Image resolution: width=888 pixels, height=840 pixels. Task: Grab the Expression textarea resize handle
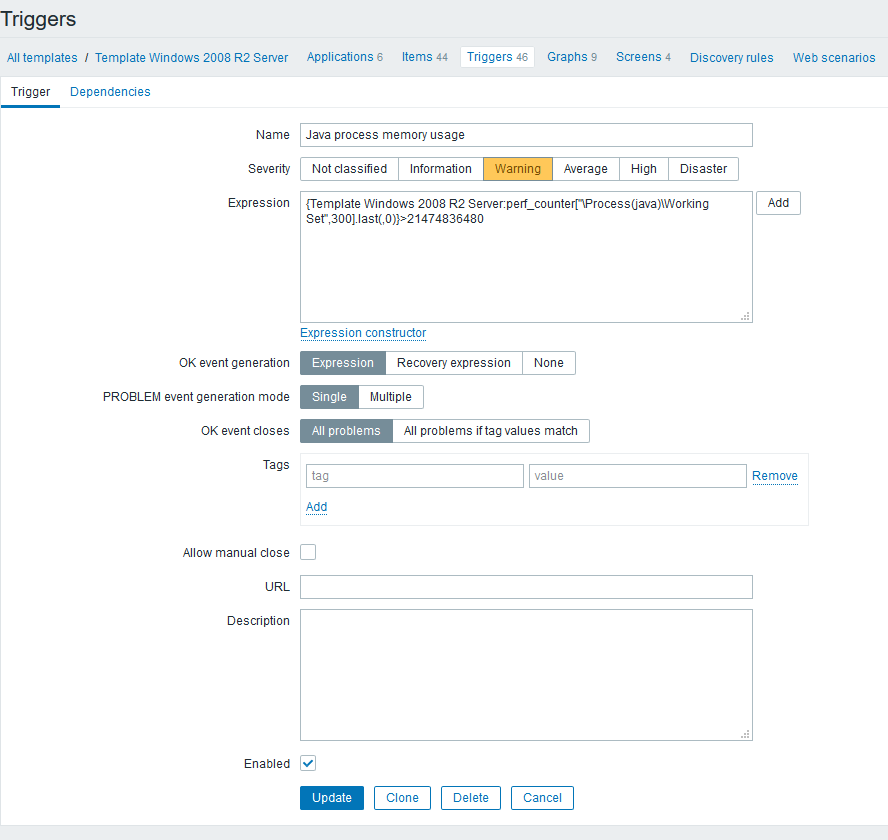[x=745, y=316]
